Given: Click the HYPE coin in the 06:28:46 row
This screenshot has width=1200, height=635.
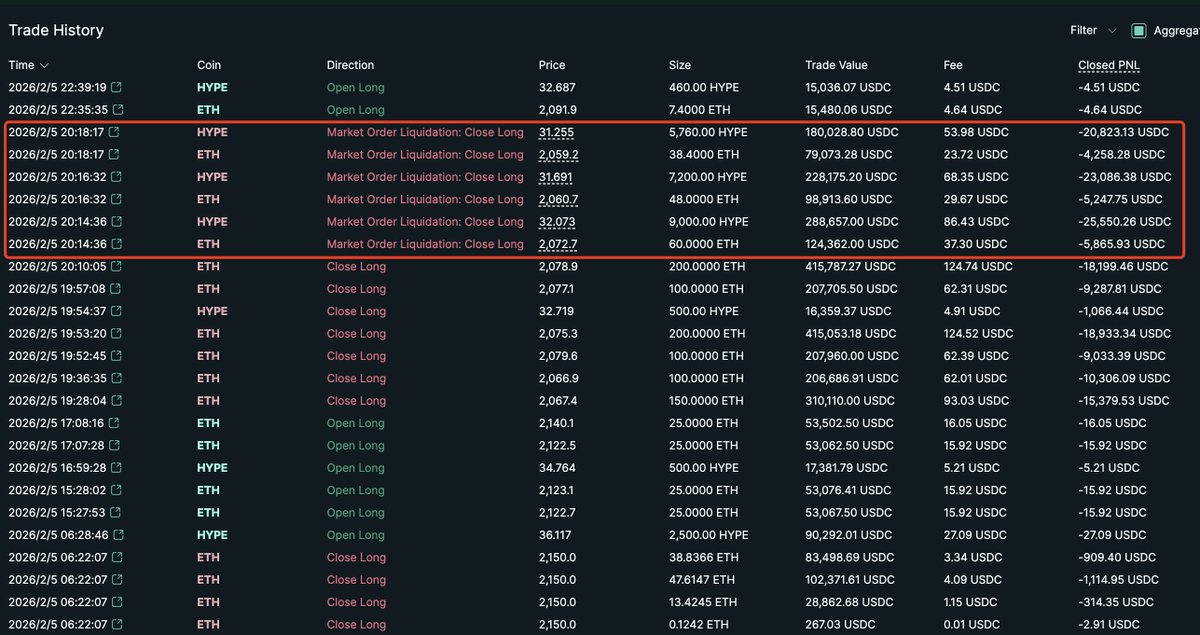Looking at the screenshot, I should point(212,535).
